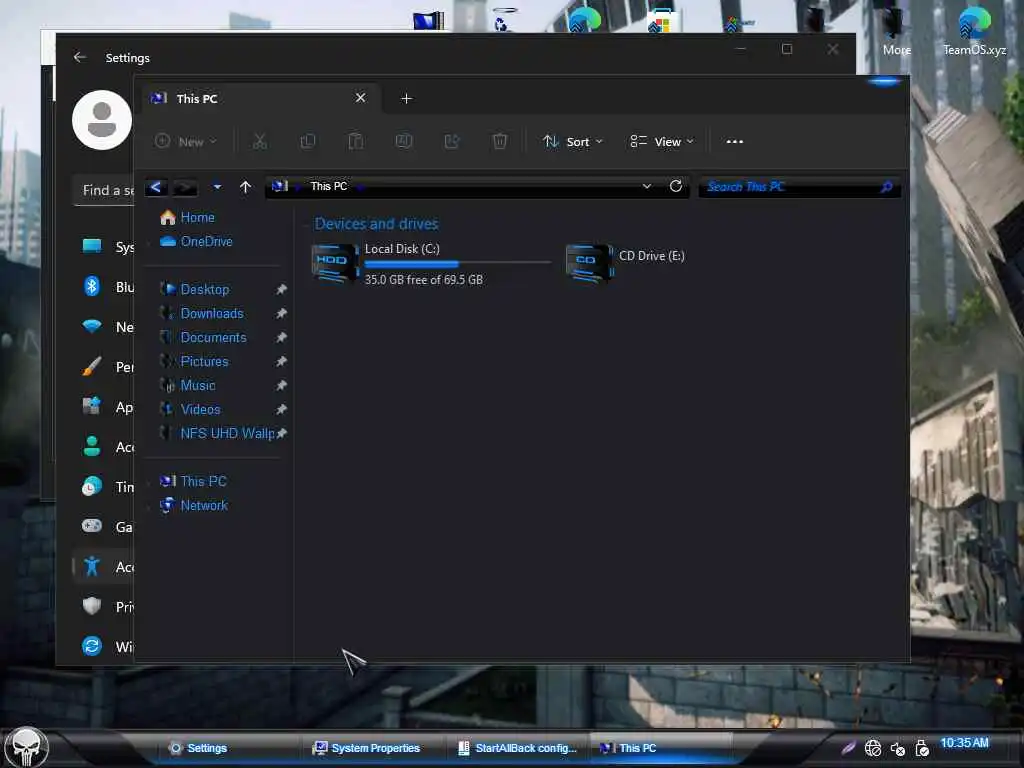Click '35.0 GB free of 69.5 GB' text

tap(423, 280)
